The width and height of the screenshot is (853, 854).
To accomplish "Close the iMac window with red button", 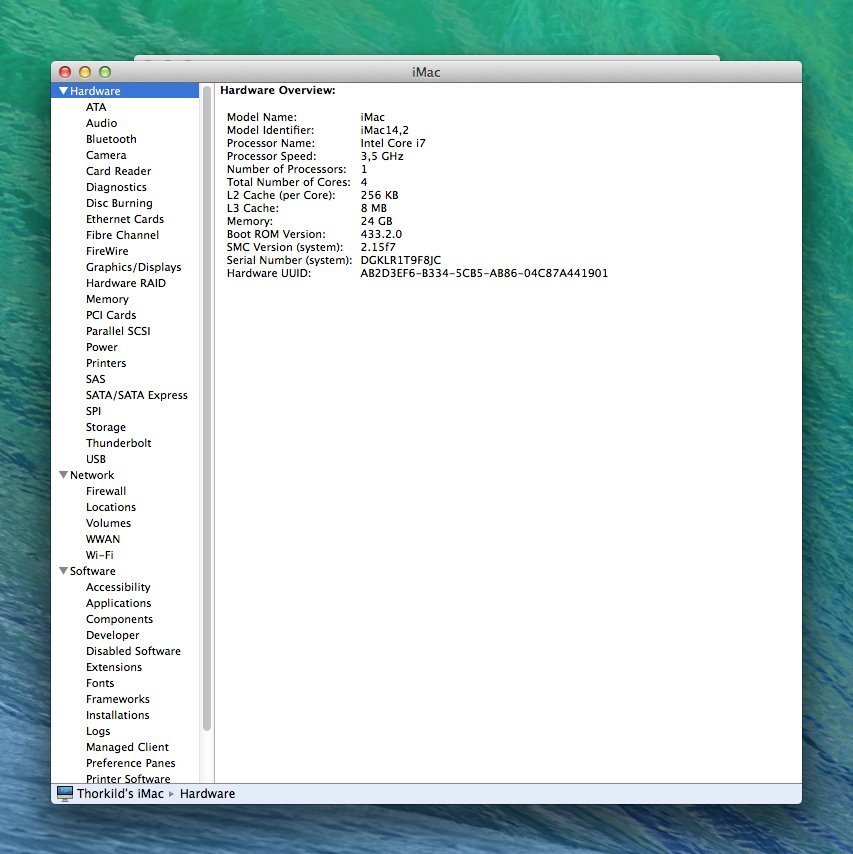I will (65, 72).
